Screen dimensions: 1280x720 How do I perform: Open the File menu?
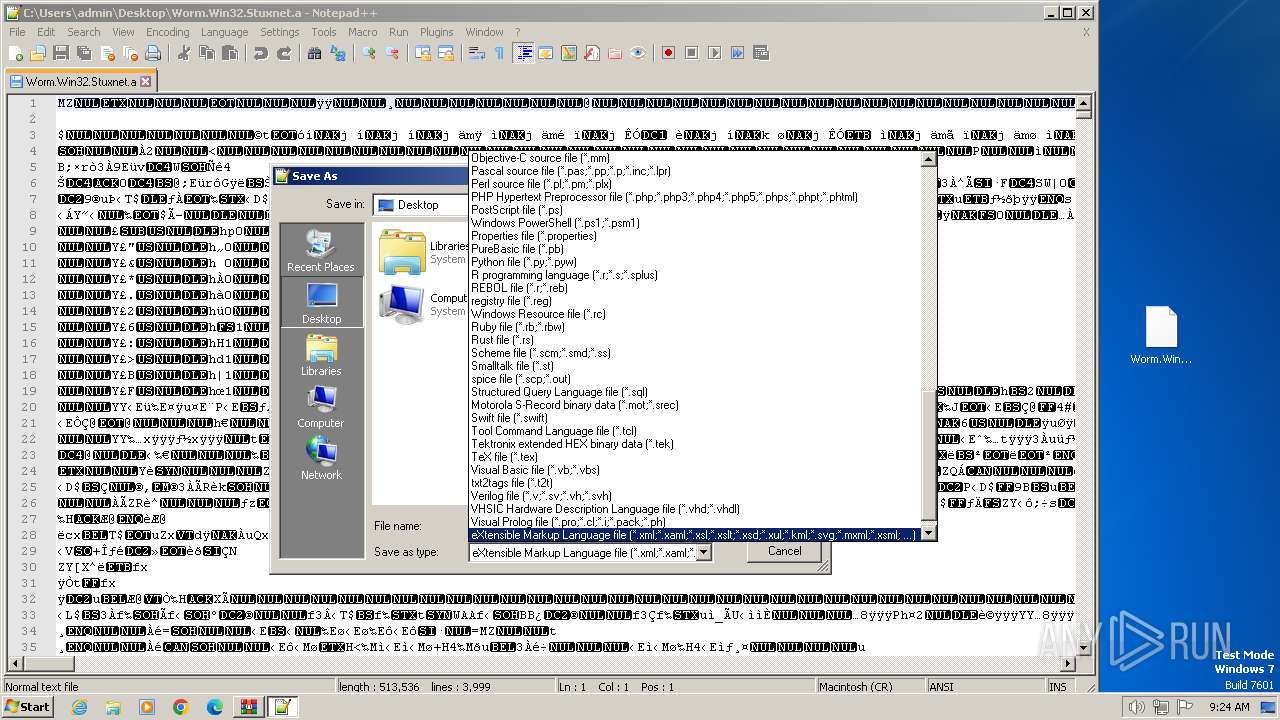[x=17, y=32]
